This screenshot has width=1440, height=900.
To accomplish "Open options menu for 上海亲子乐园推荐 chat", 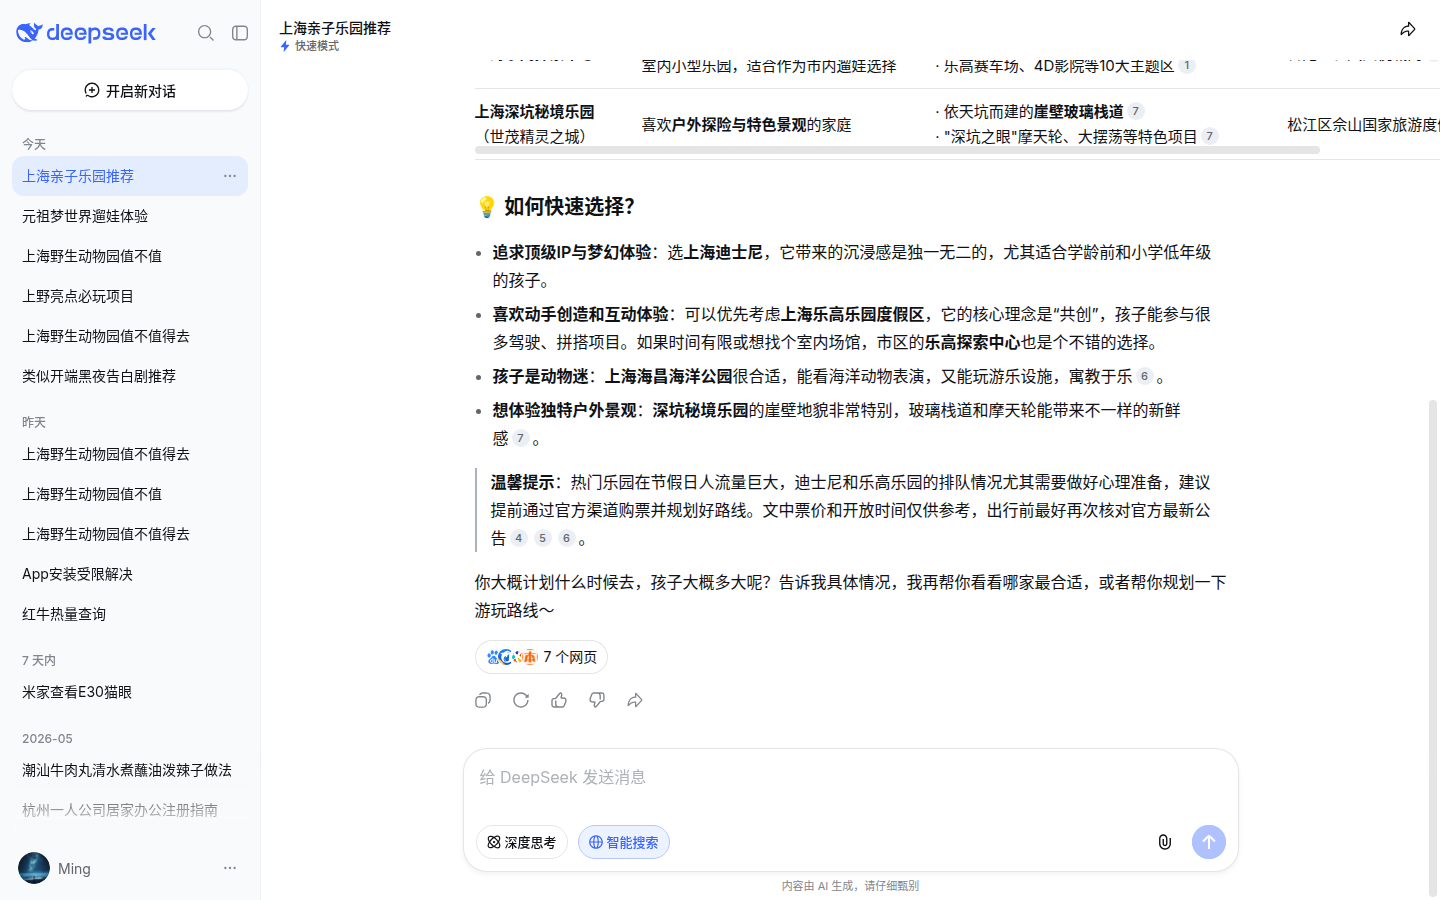I will click(230, 176).
